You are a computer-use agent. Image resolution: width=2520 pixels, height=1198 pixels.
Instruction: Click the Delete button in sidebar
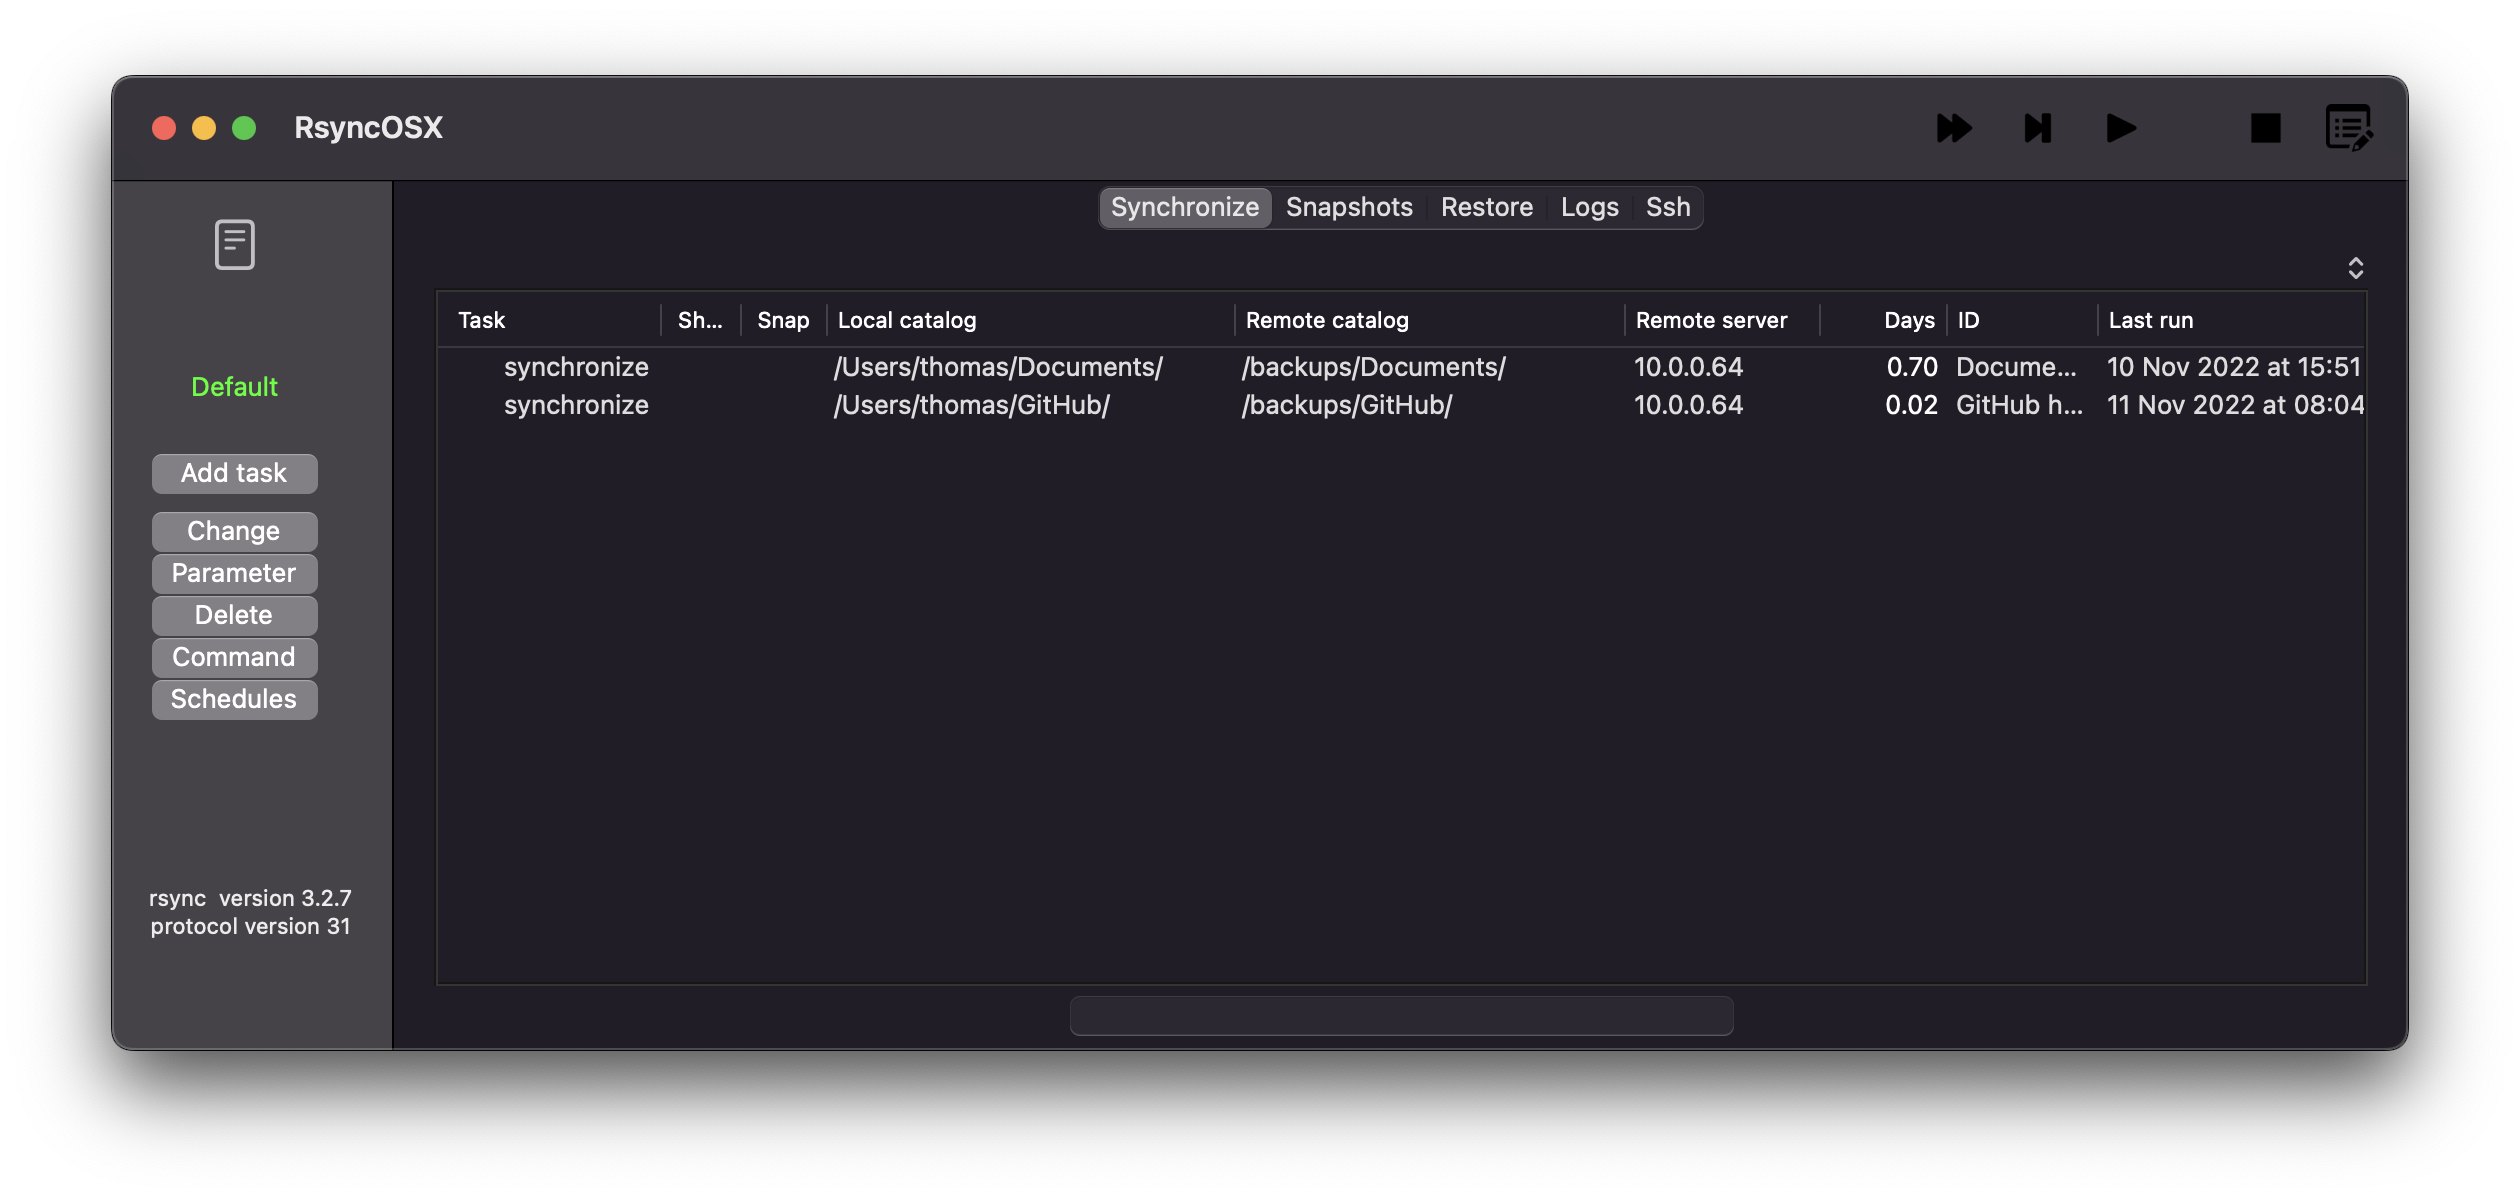(234, 615)
